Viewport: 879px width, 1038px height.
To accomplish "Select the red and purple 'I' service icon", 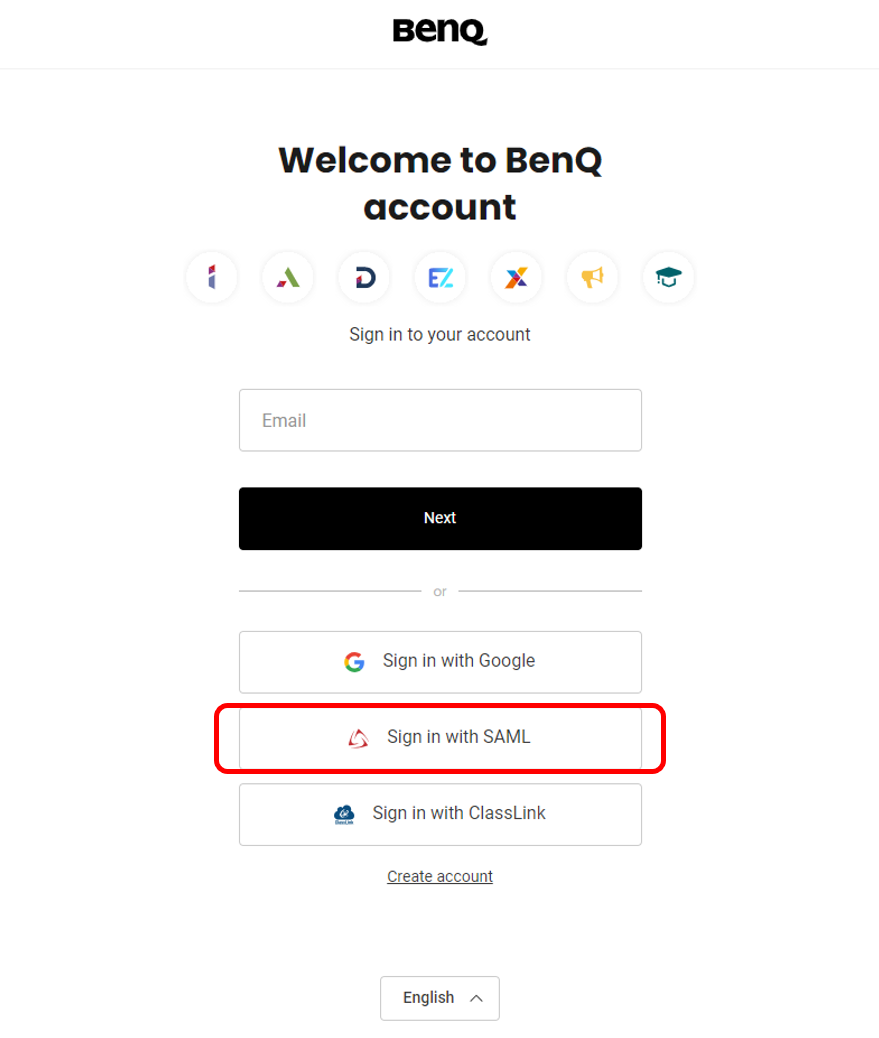I will [212, 277].
